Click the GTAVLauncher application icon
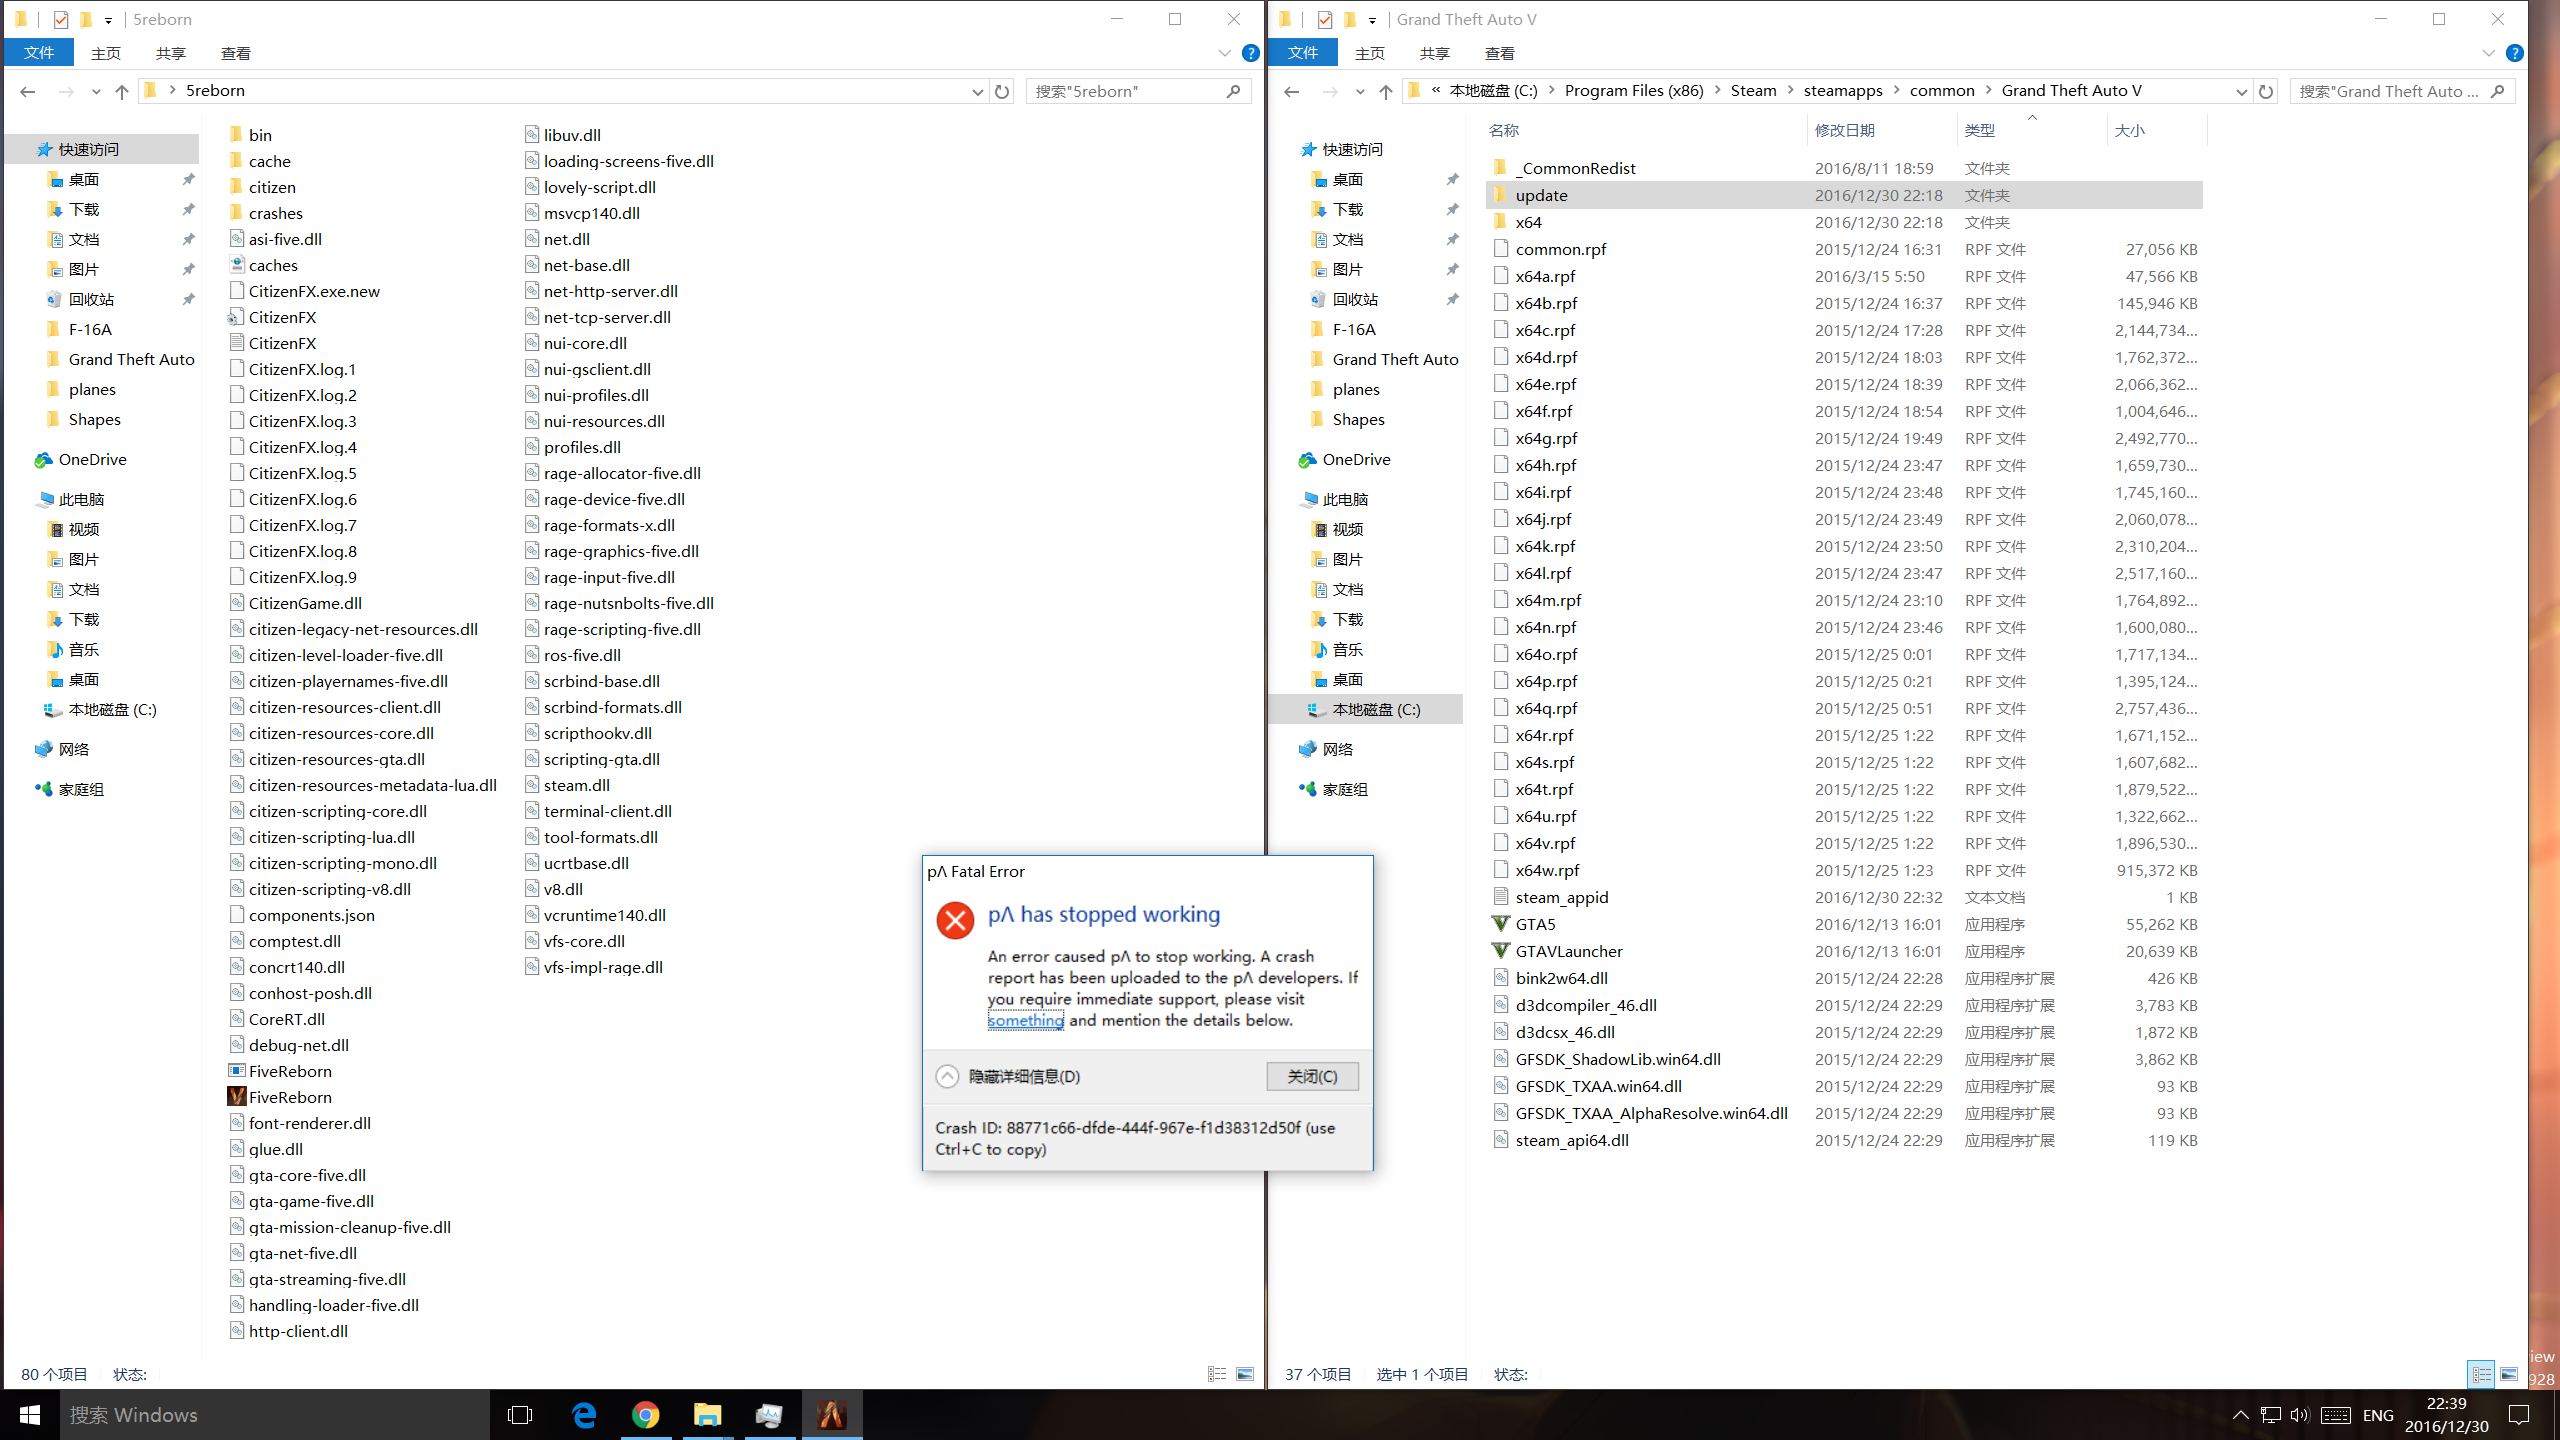Viewport: 2560px width, 1440px height. [1500, 951]
